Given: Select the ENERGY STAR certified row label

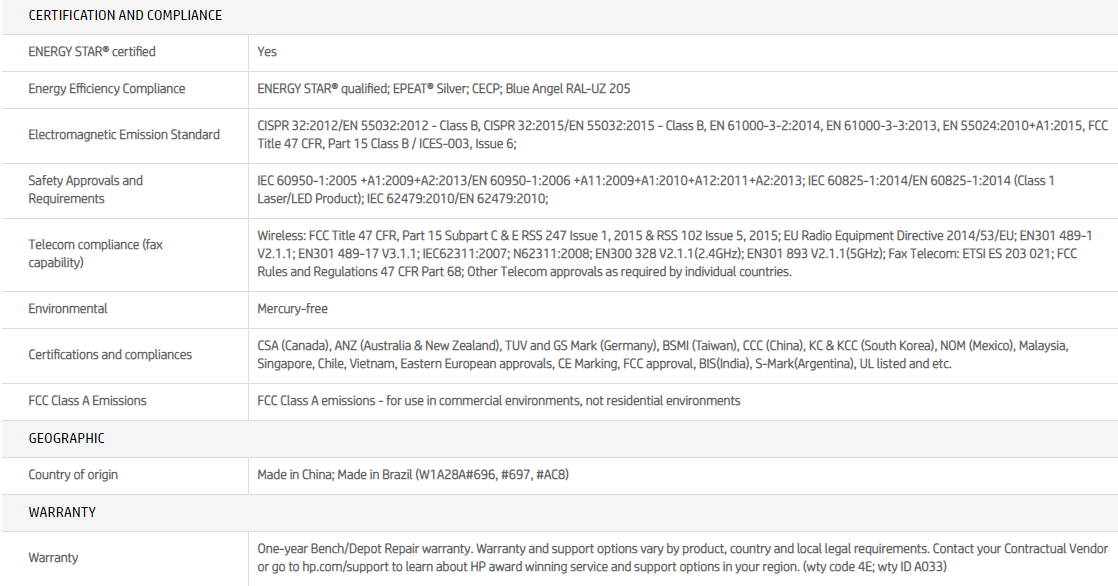Looking at the screenshot, I should [x=92, y=52].
